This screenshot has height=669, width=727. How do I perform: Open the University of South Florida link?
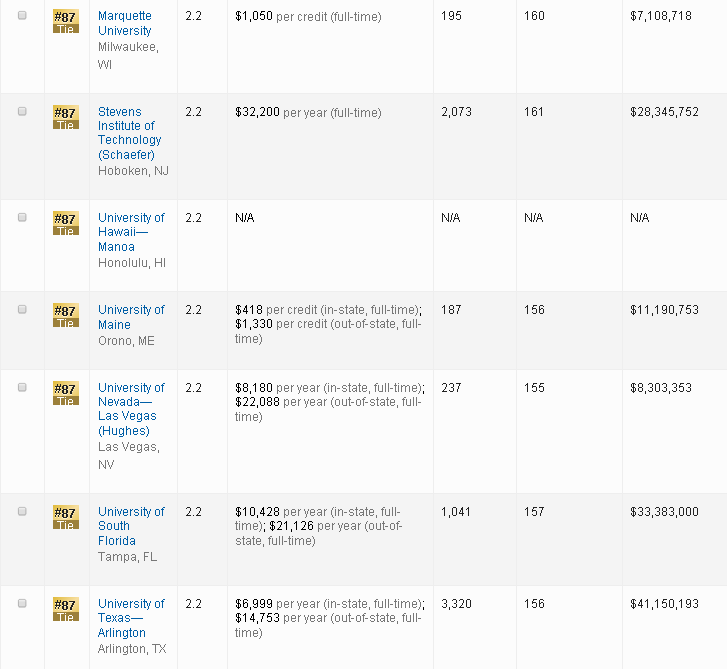click(130, 526)
